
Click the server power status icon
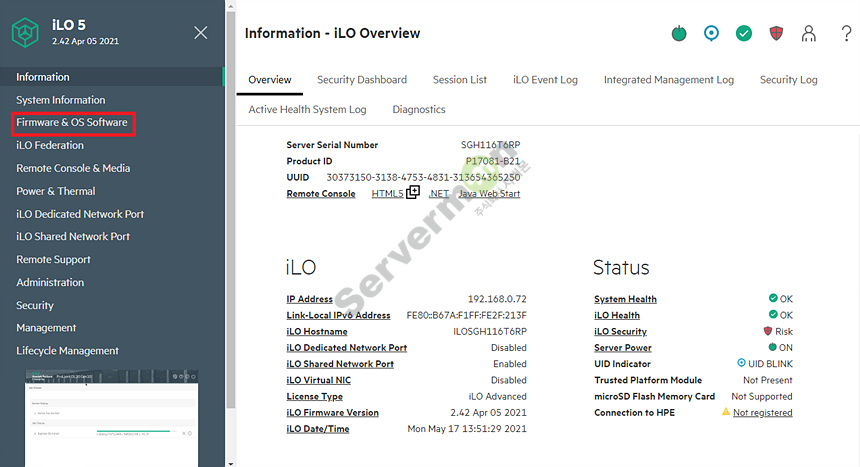[x=679, y=33]
